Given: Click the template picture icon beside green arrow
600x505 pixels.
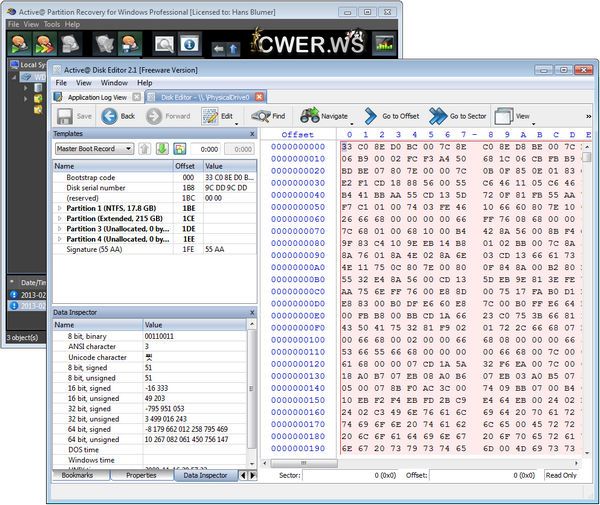Looking at the screenshot, I should [180, 149].
